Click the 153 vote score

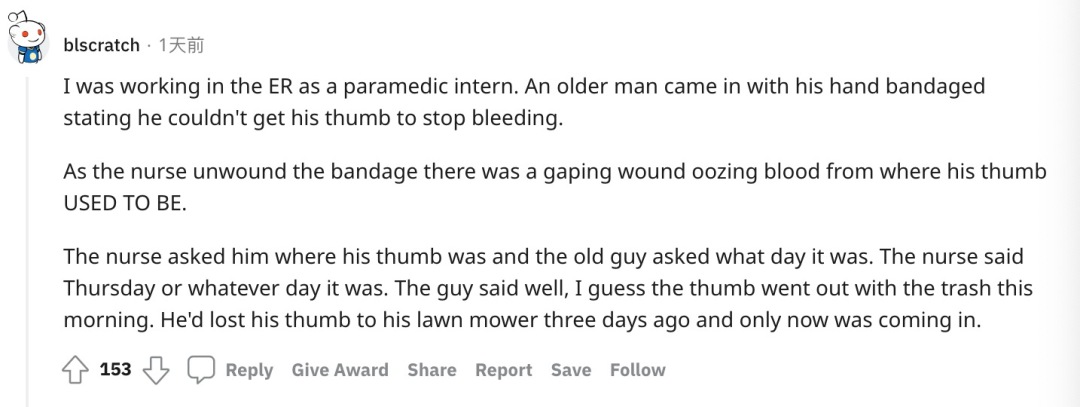coord(116,370)
